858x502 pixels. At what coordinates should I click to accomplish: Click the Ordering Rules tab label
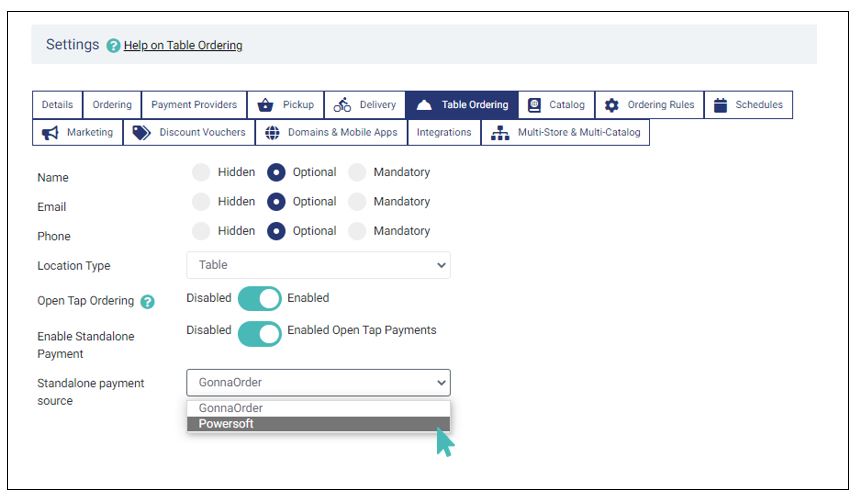(x=660, y=105)
